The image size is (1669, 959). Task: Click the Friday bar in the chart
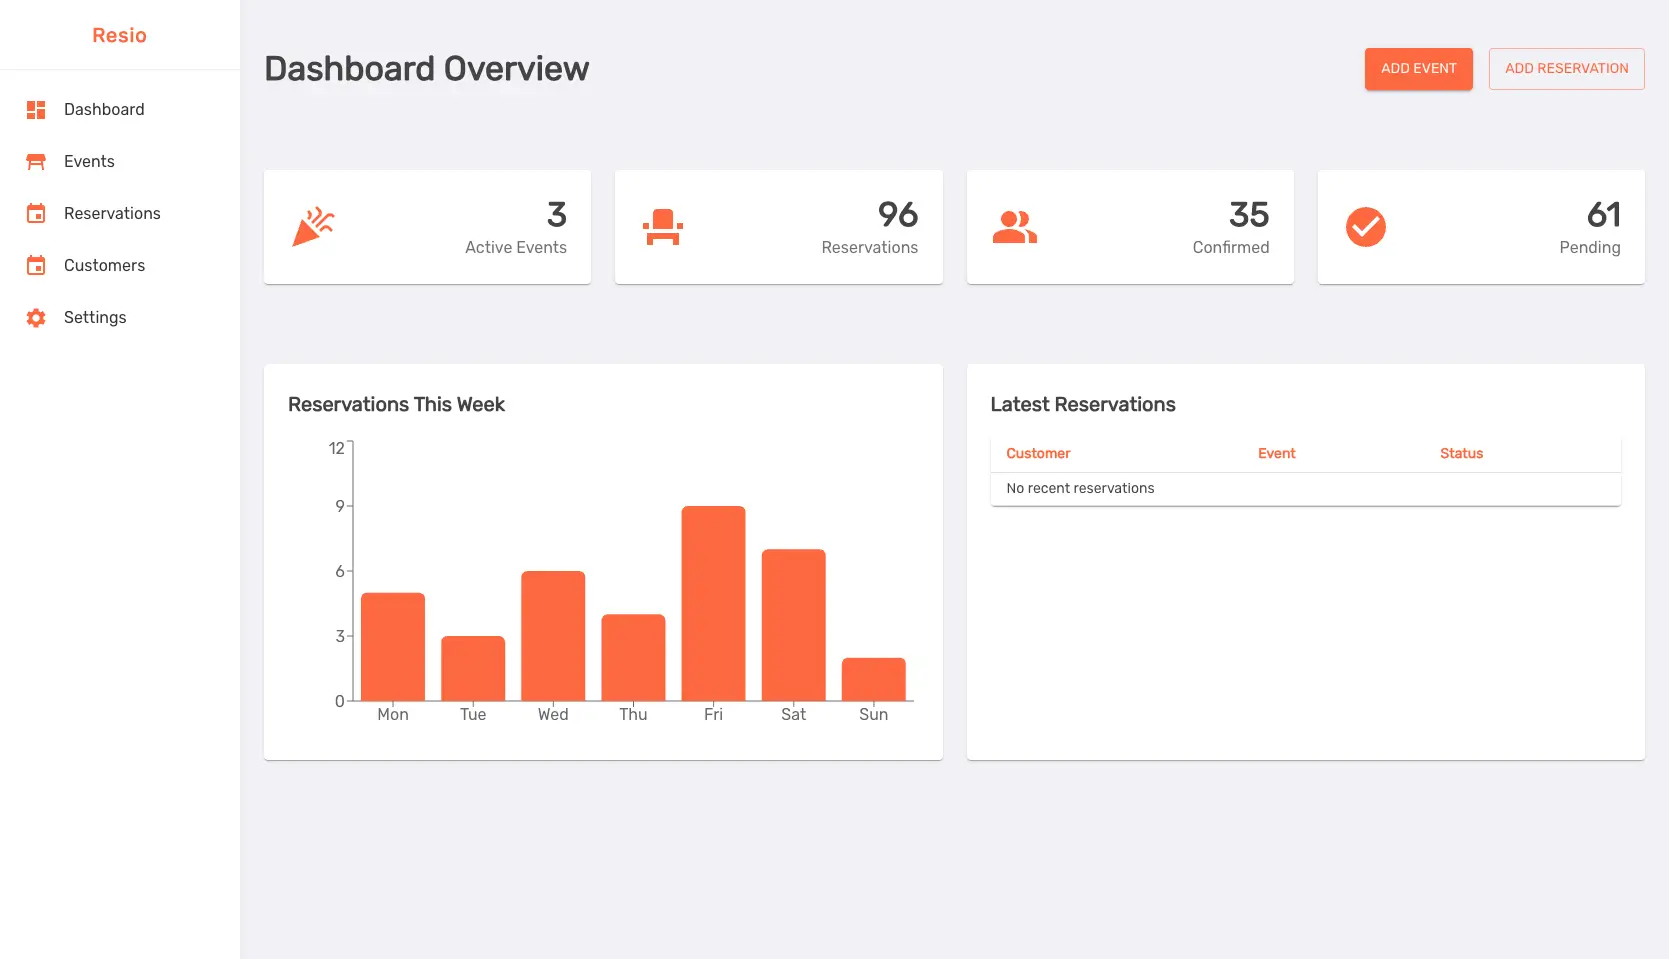[x=713, y=603]
